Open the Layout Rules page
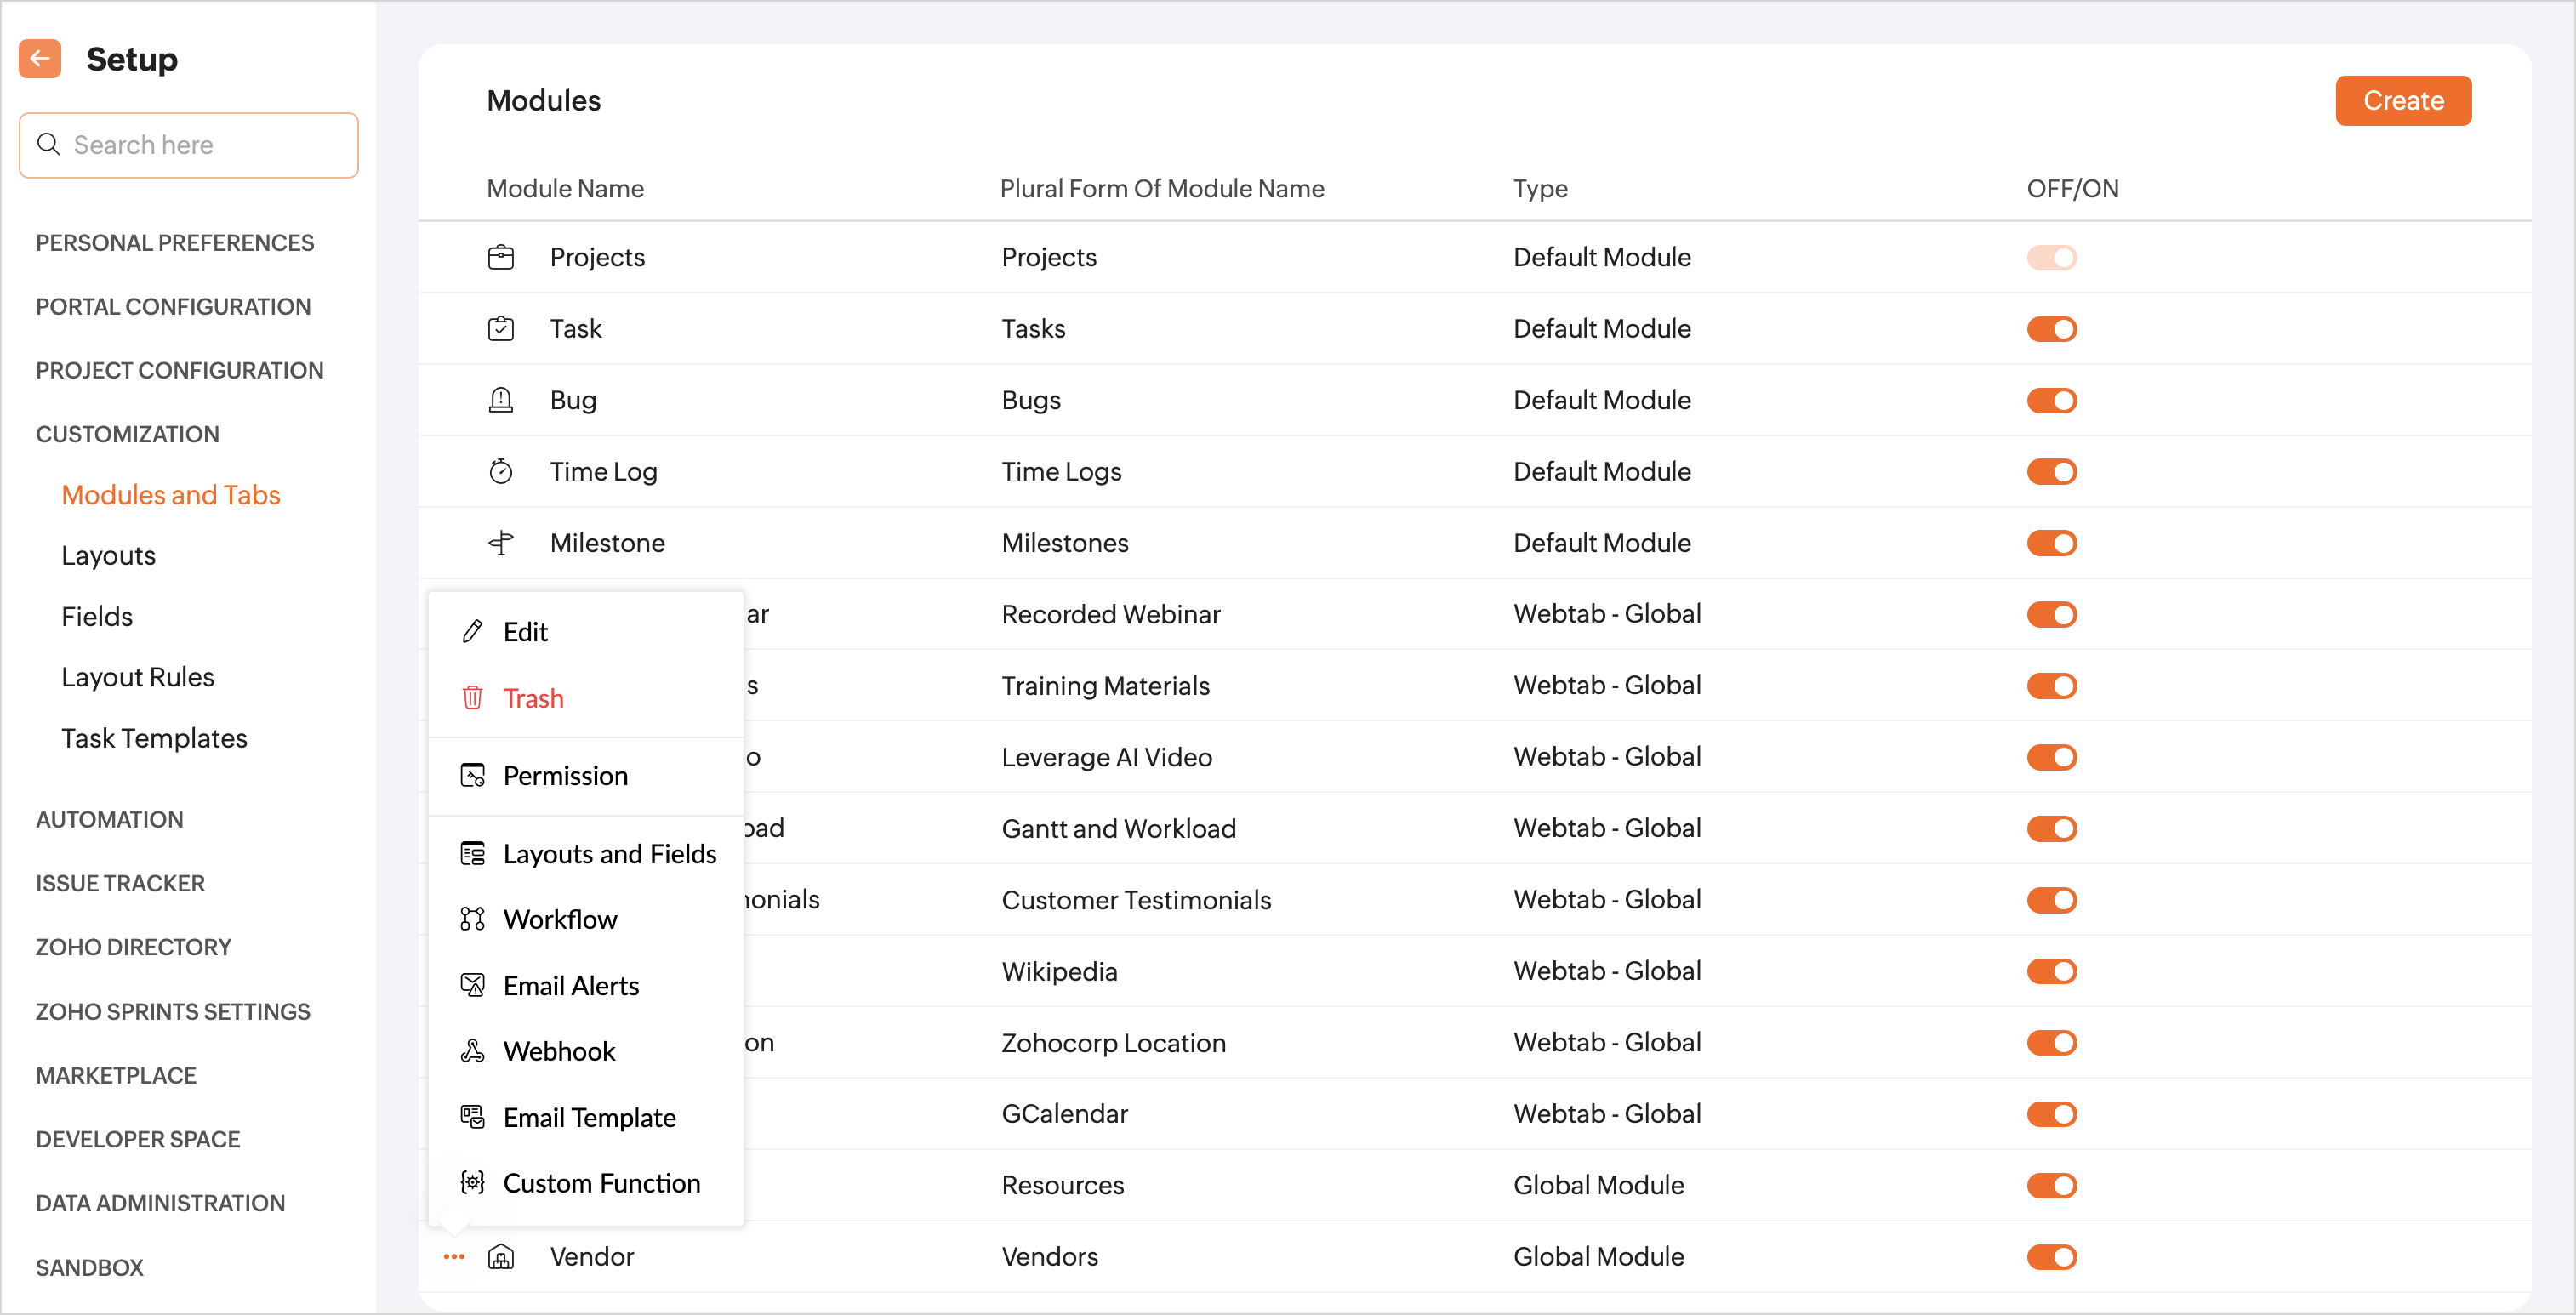 coord(138,677)
